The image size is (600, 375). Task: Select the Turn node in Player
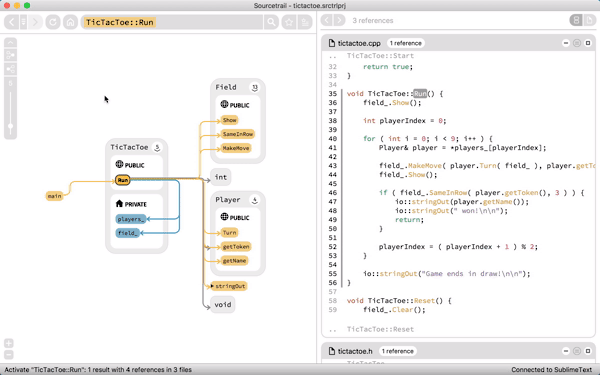pyautogui.click(x=230, y=233)
